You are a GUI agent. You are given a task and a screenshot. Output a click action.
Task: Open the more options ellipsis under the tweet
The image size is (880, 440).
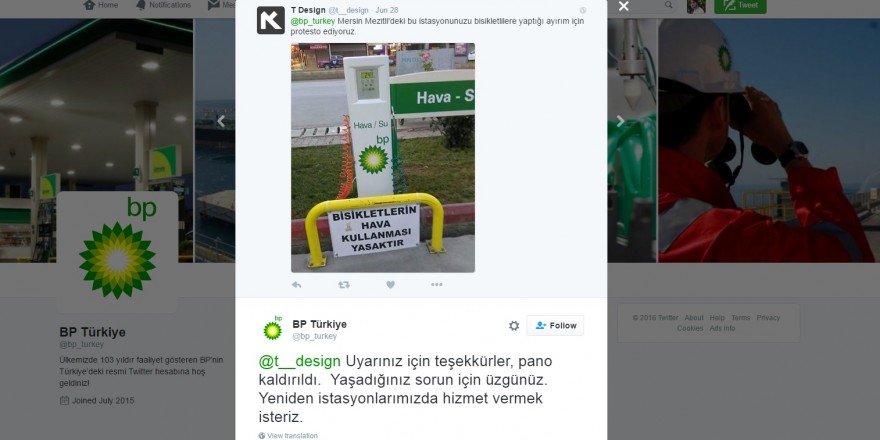click(437, 285)
